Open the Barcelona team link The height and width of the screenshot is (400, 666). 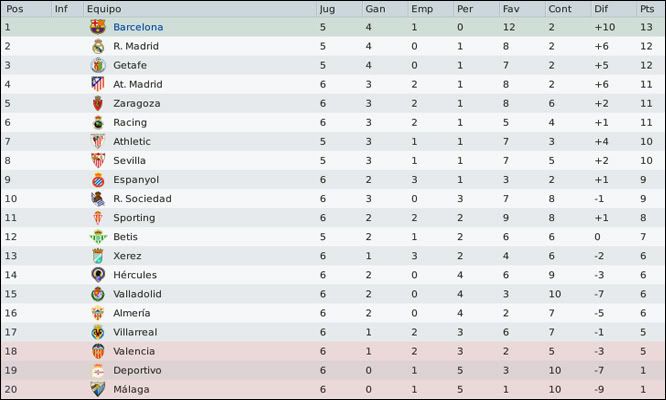pos(138,27)
